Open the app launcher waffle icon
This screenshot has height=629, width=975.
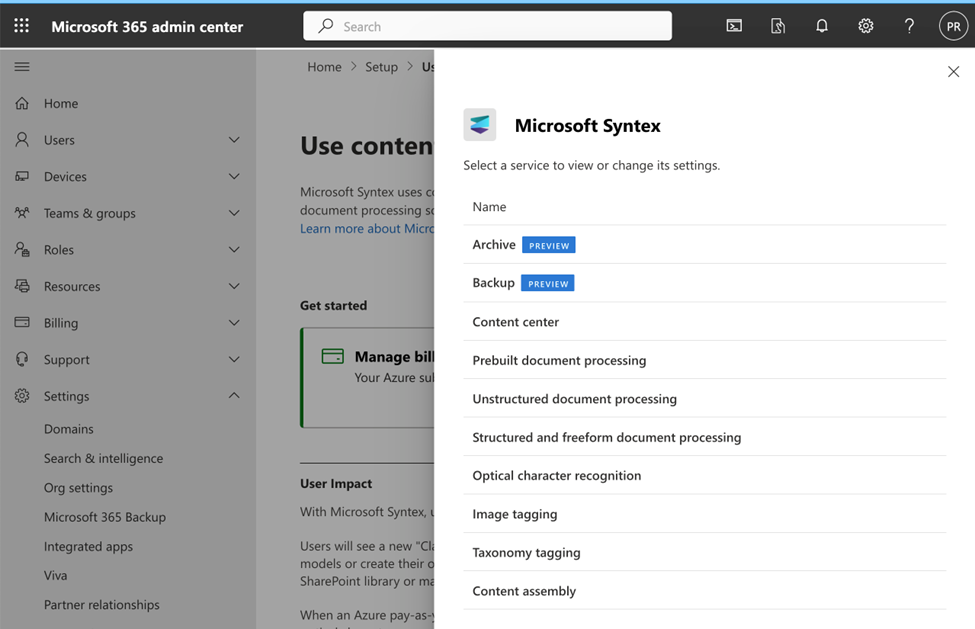click(x=22, y=25)
